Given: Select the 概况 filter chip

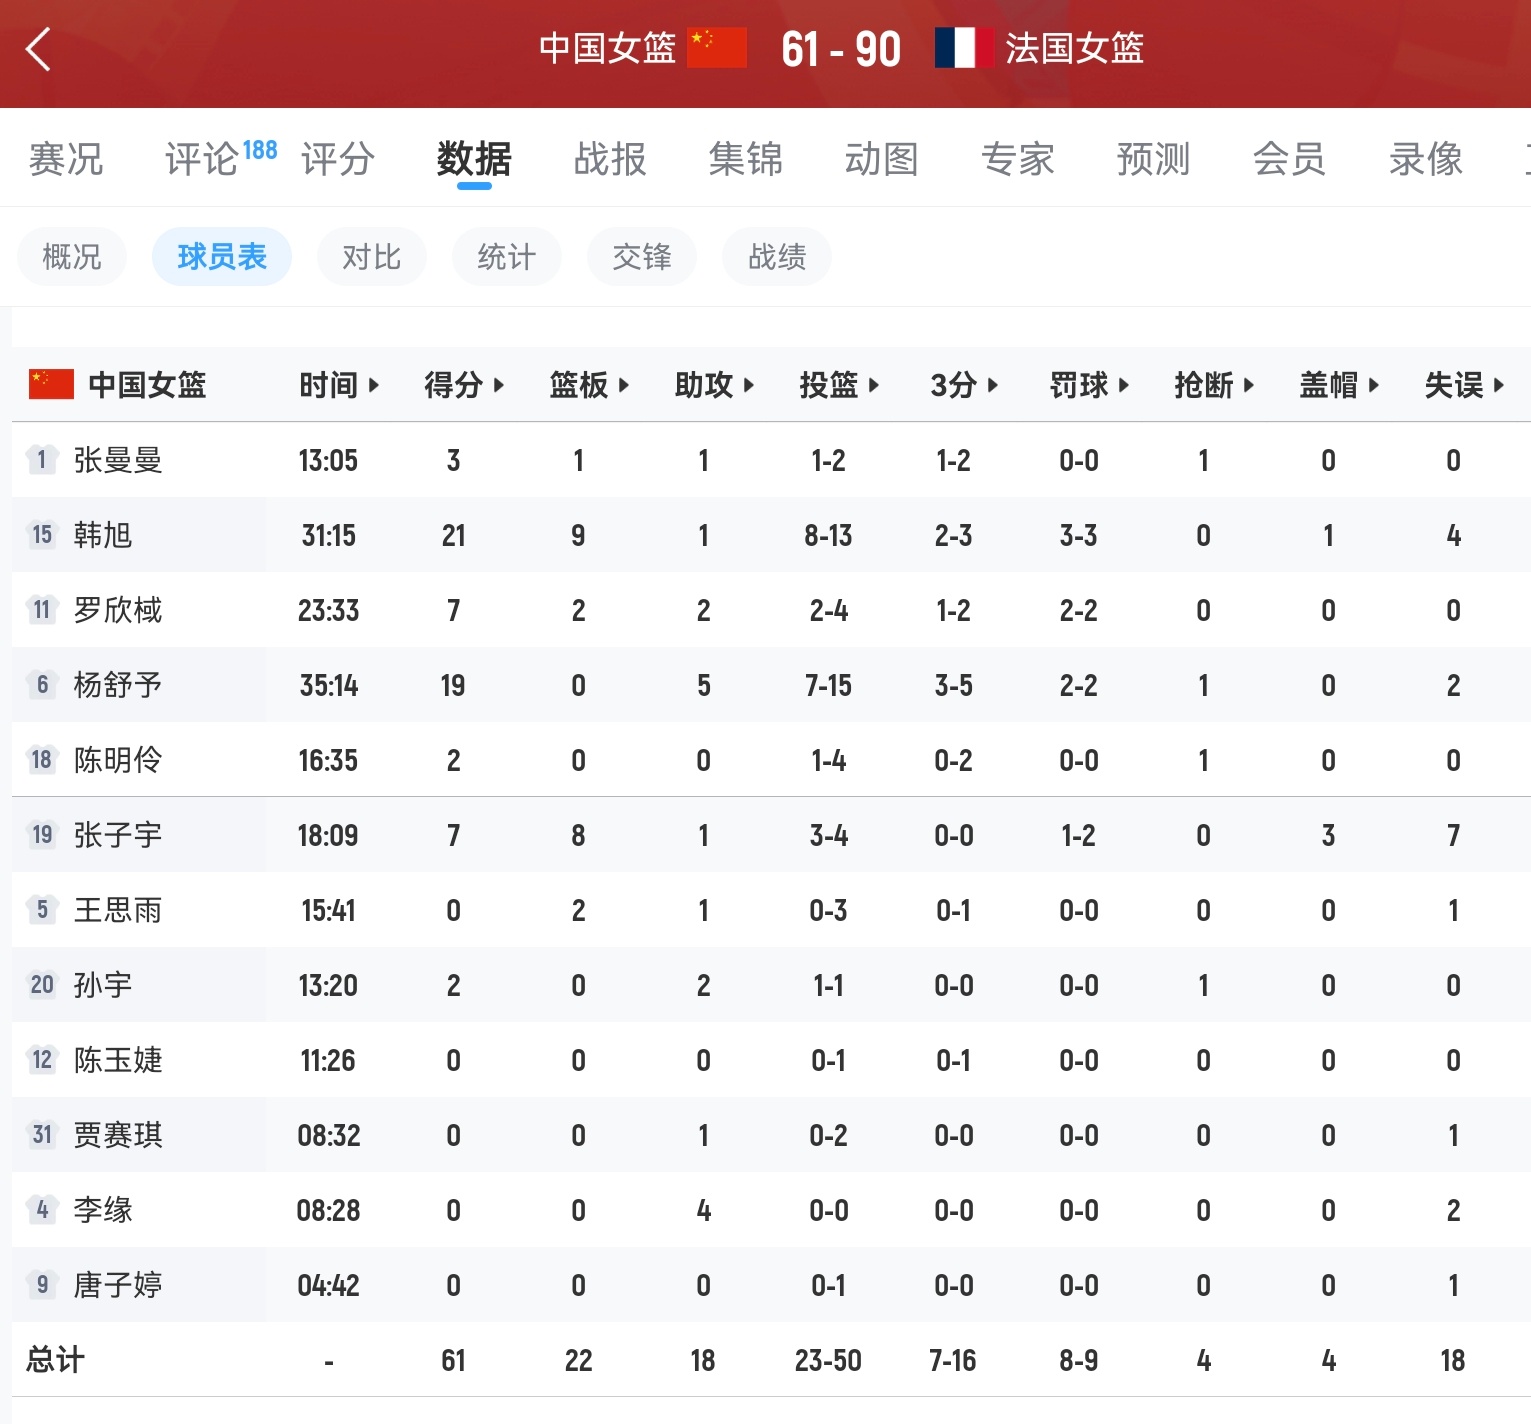Looking at the screenshot, I should click(x=72, y=257).
